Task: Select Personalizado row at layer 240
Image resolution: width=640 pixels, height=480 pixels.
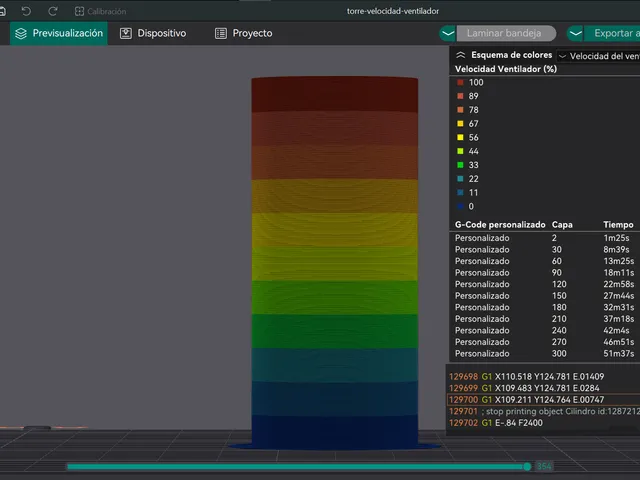Action: (545, 331)
